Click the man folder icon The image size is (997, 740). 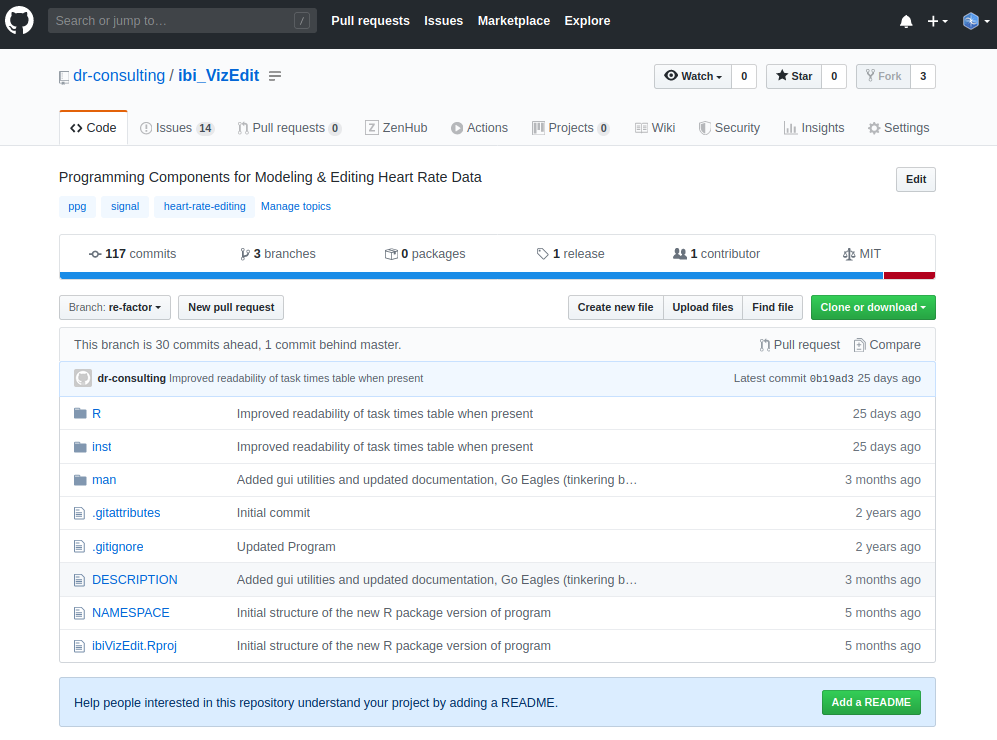(x=80, y=480)
